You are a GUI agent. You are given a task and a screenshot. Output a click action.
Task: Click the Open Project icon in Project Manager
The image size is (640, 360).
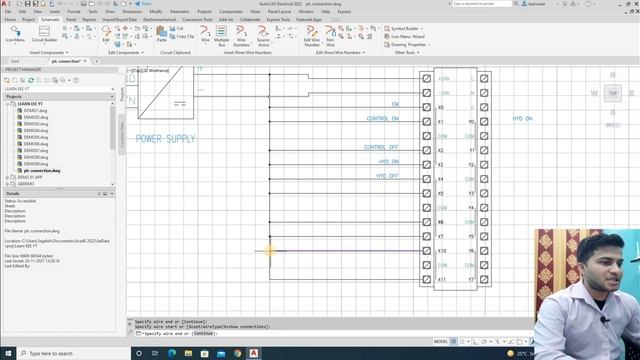coord(7,80)
